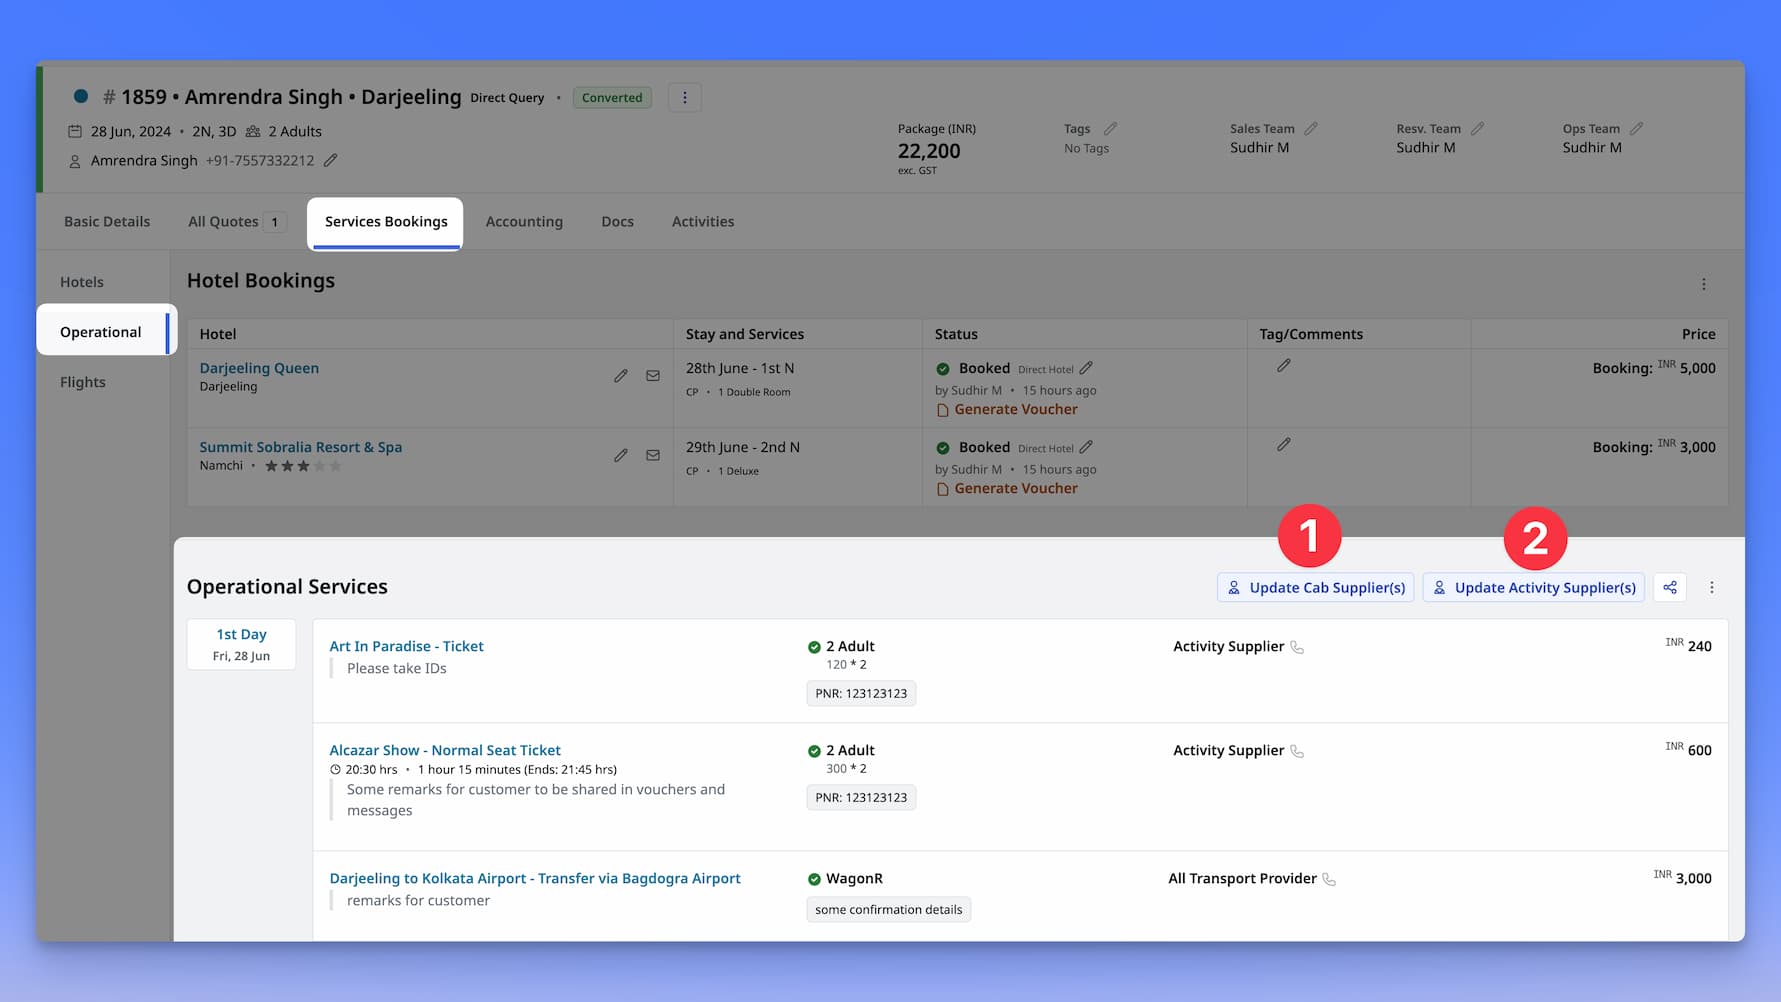Open the Alcazar Show ticket details
This screenshot has height=1002, width=1781.
click(x=445, y=750)
